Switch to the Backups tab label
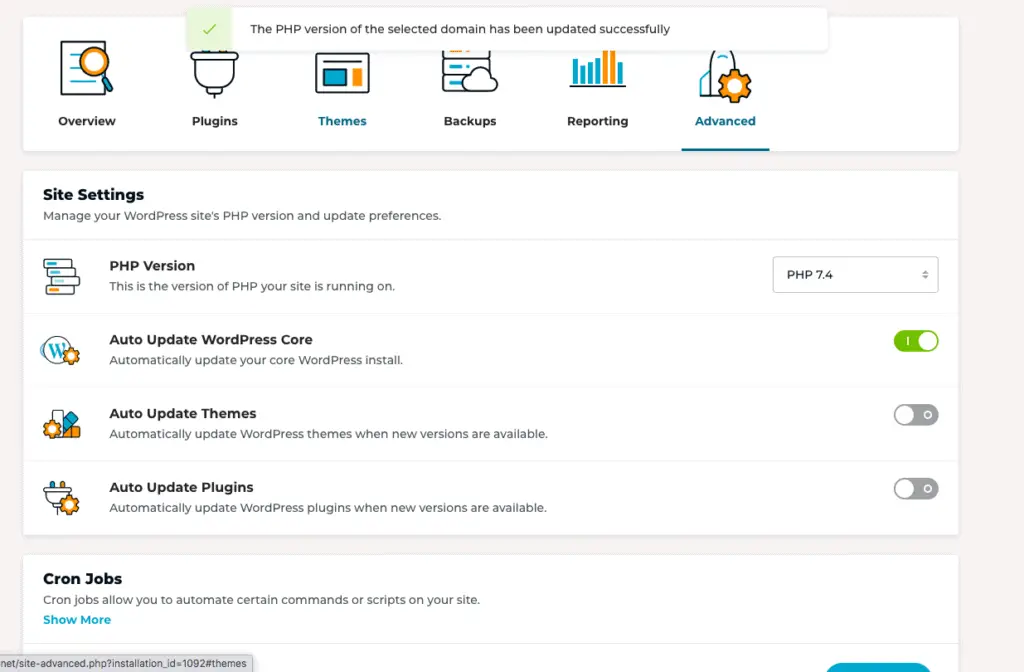 470,121
